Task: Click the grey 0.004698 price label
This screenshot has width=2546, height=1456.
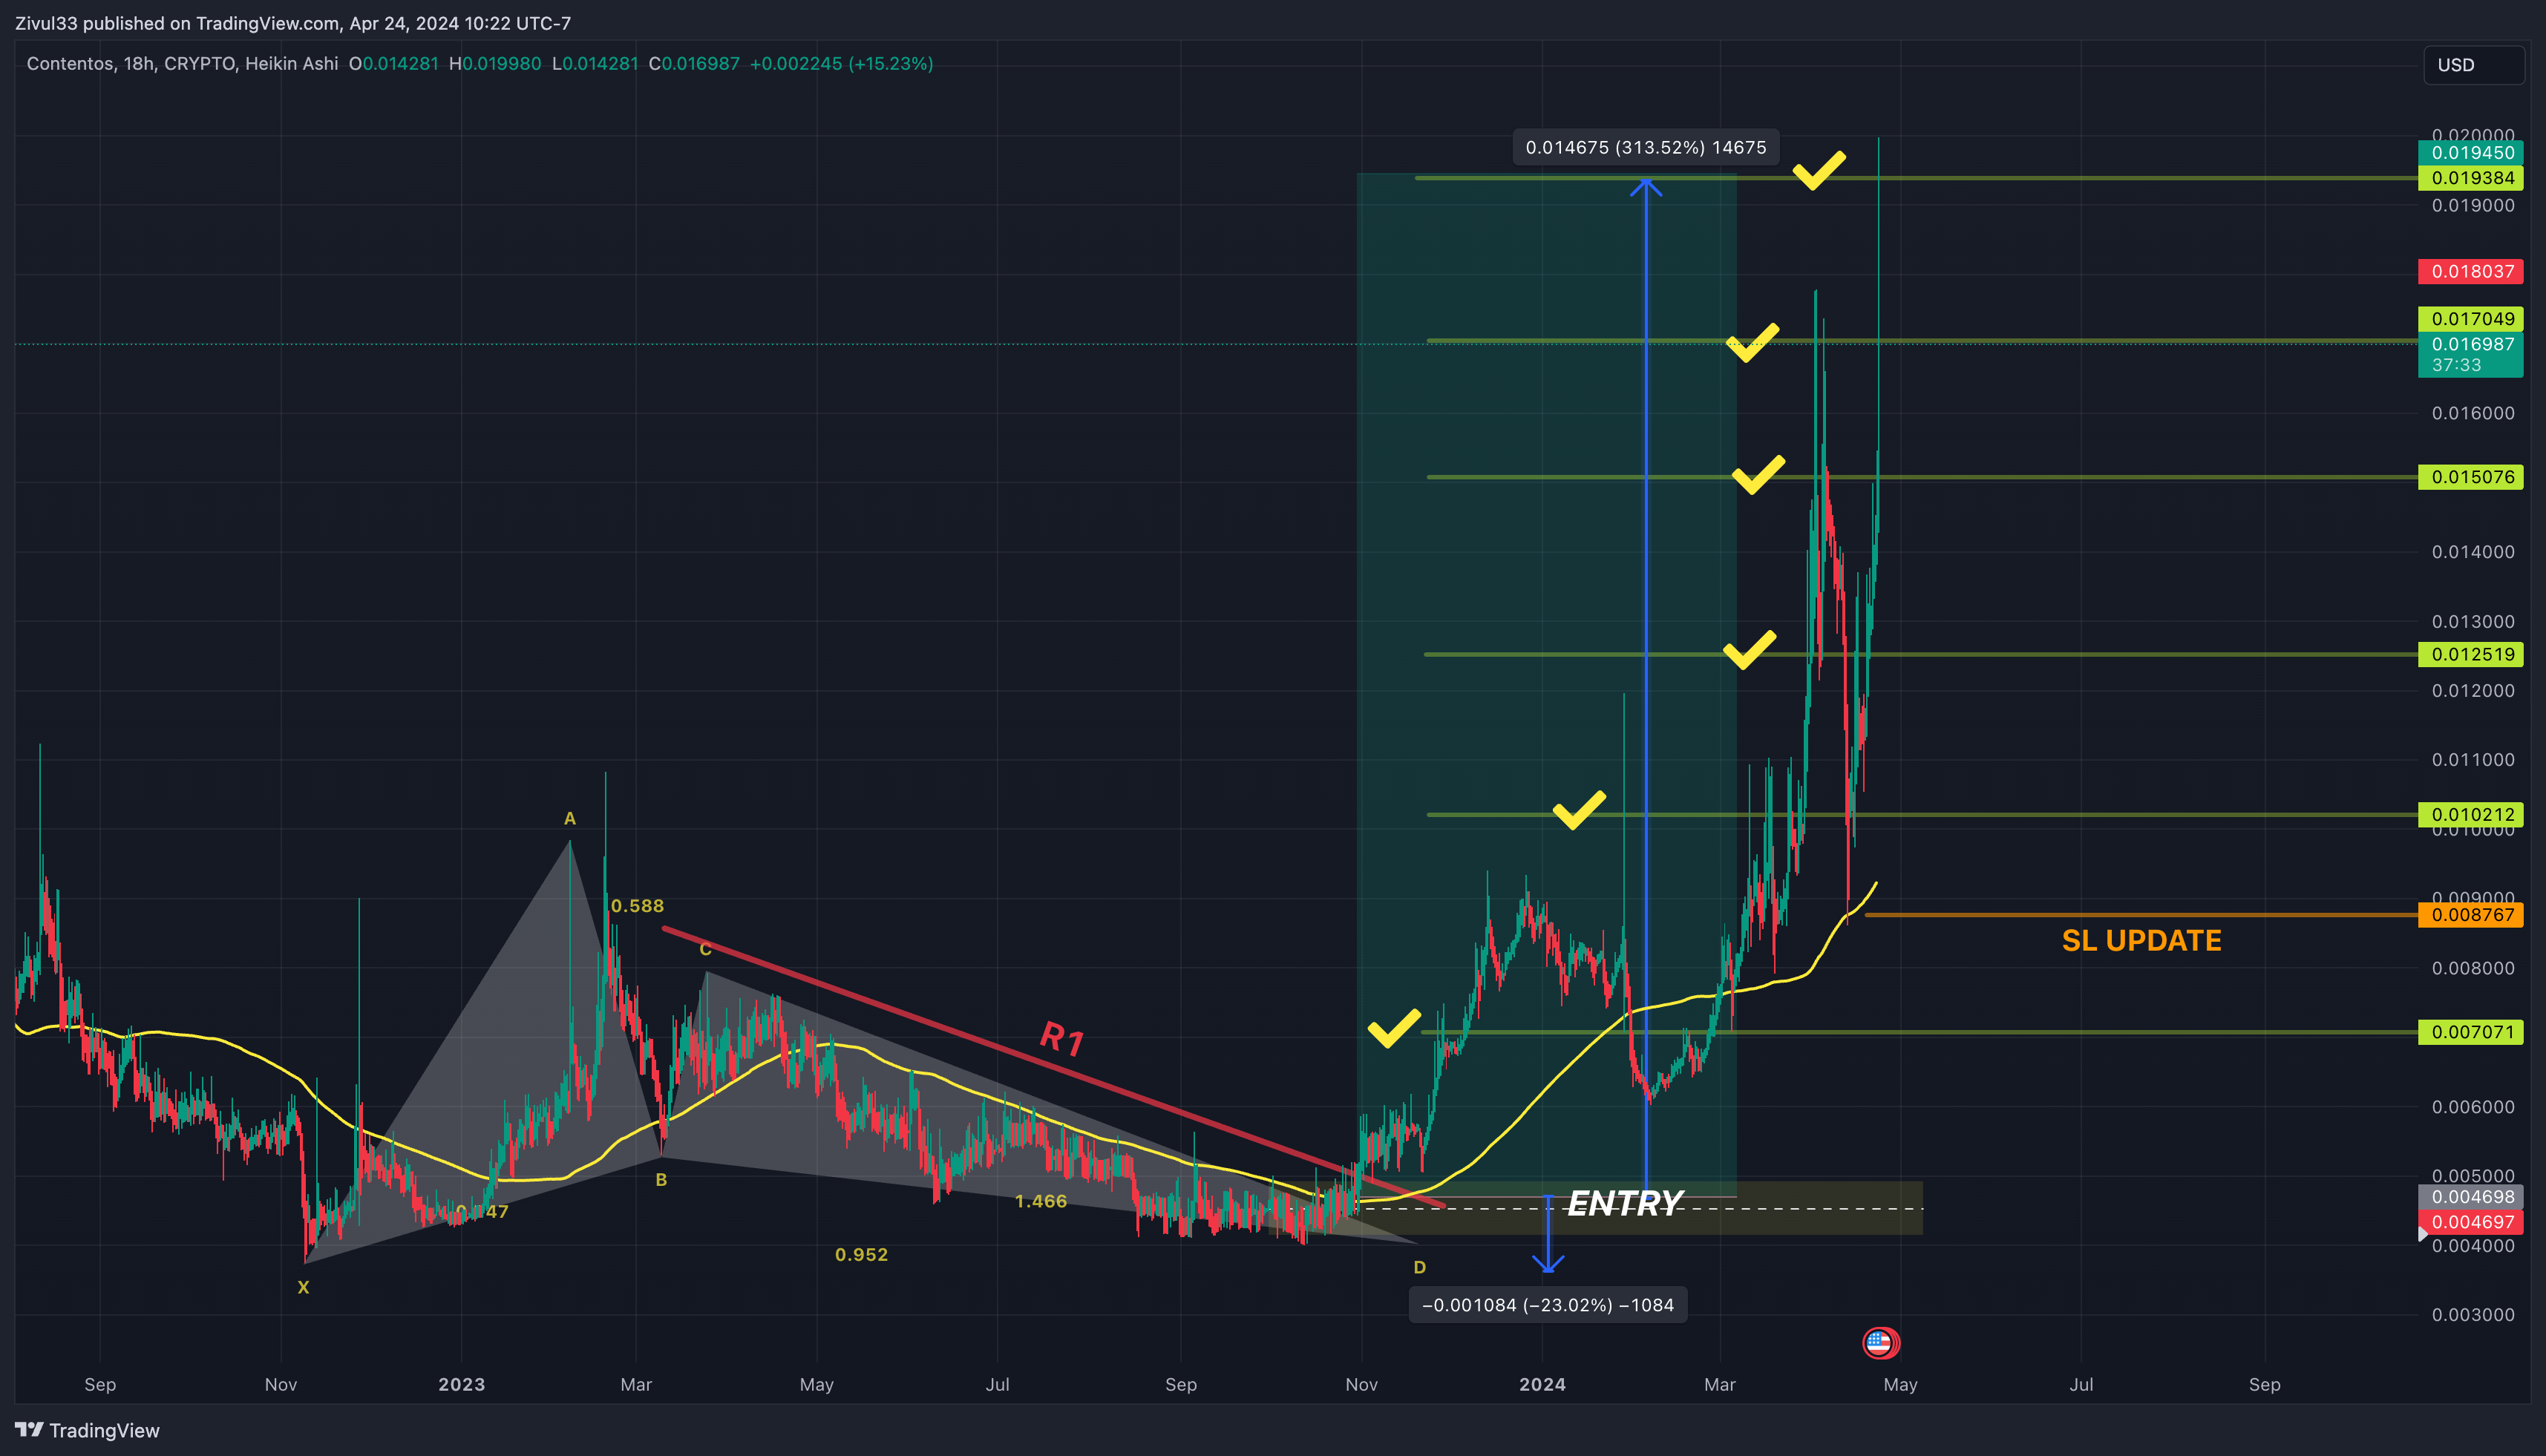Action: [2471, 1197]
